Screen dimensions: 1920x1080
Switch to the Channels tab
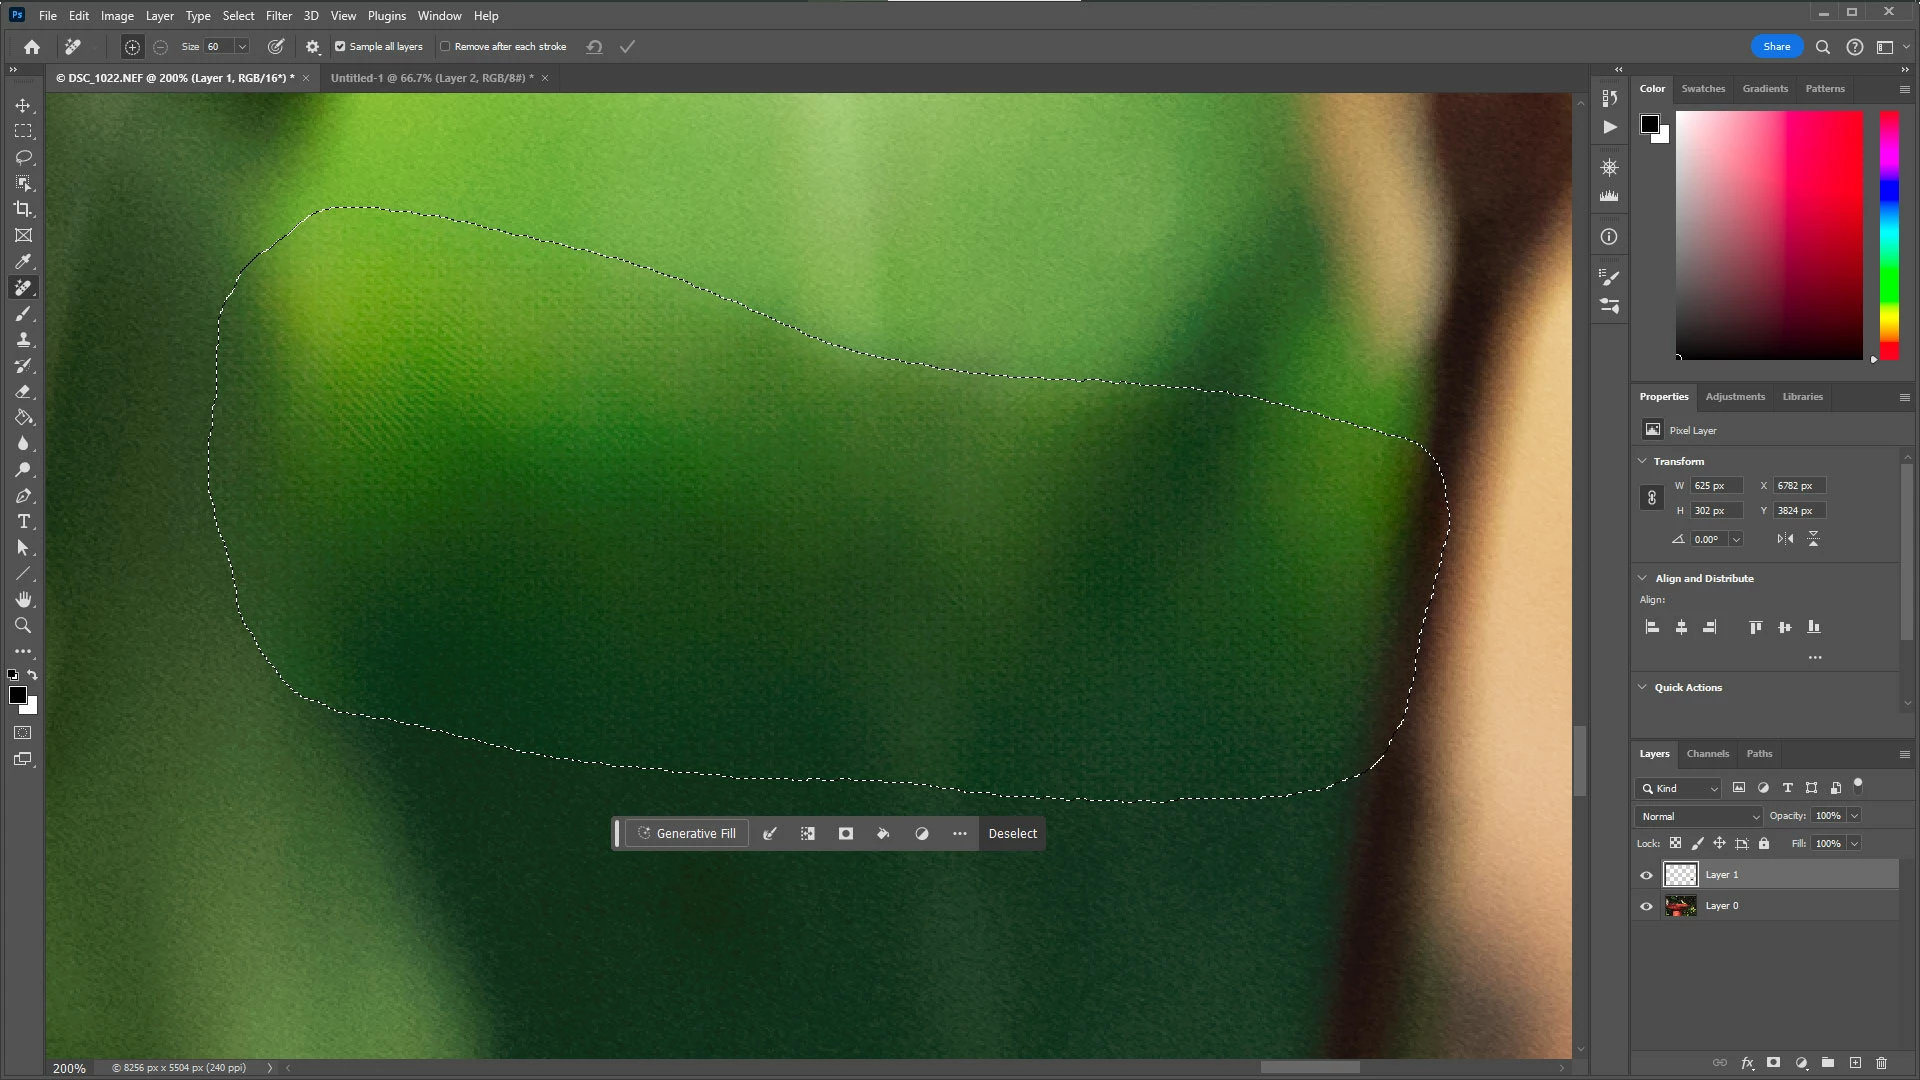pyautogui.click(x=1707, y=754)
